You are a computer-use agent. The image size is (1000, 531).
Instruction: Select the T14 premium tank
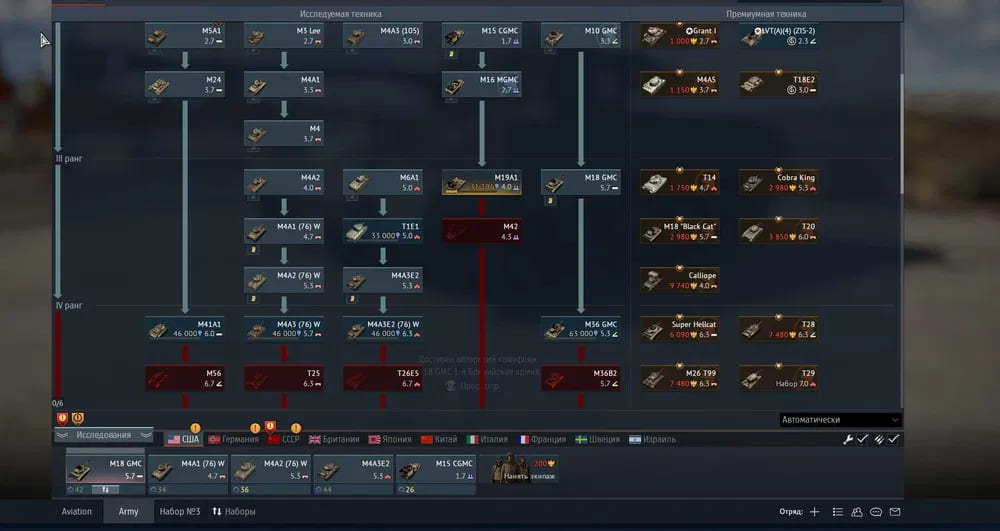[680, 183]
